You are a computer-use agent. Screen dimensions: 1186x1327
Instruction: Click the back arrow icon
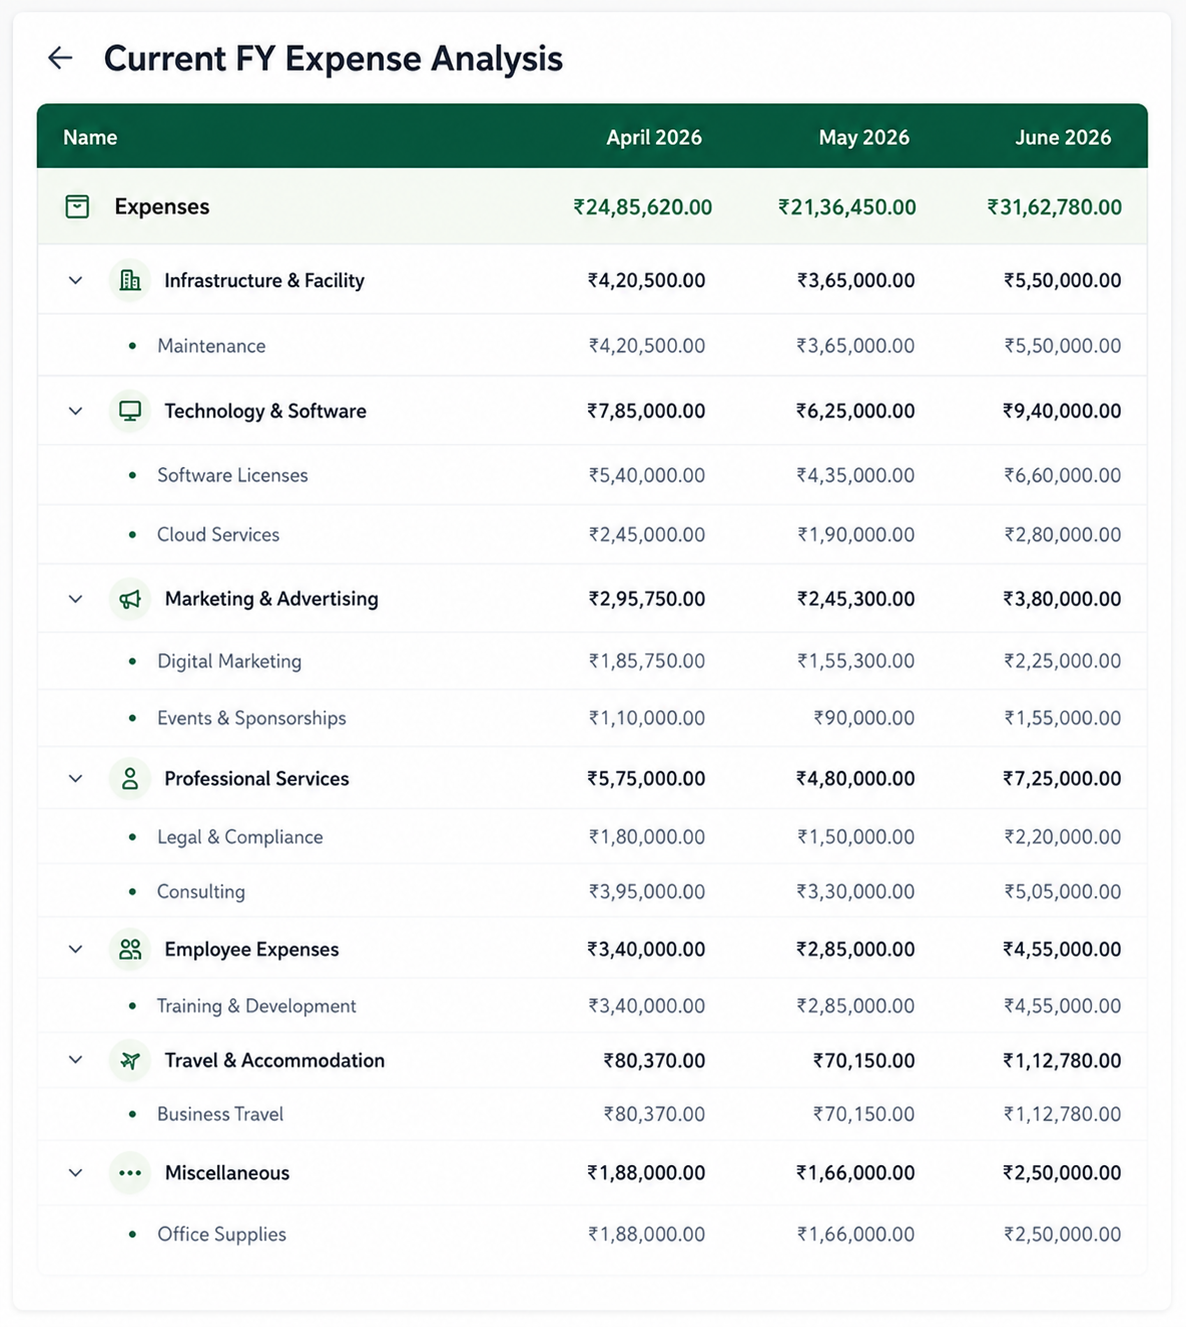(60, 58)
